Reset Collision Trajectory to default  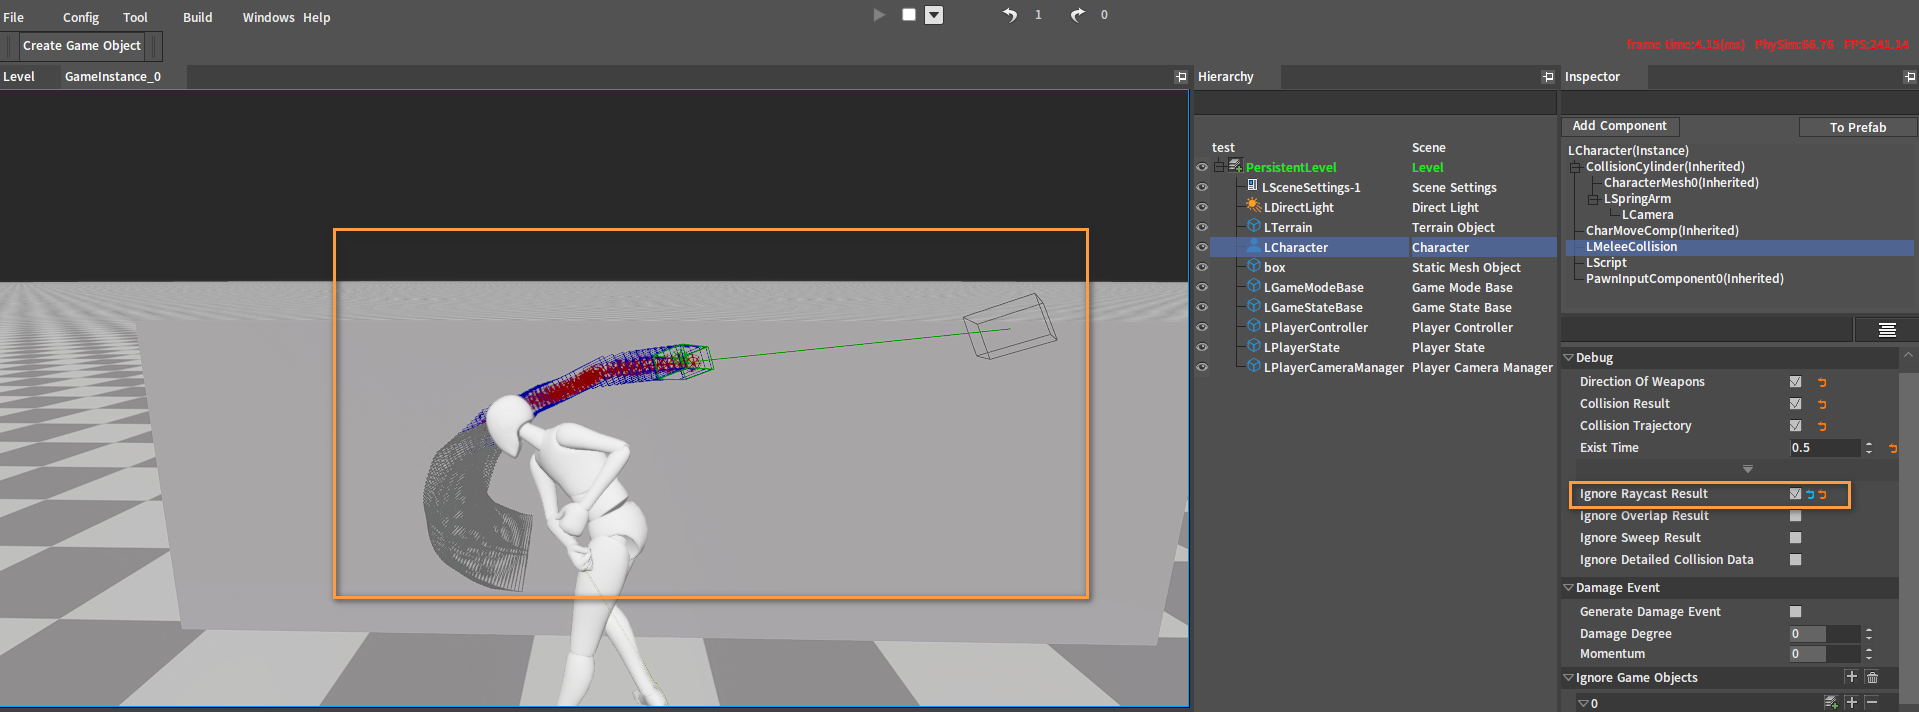pyautogui.click(x=1822, y=426)
